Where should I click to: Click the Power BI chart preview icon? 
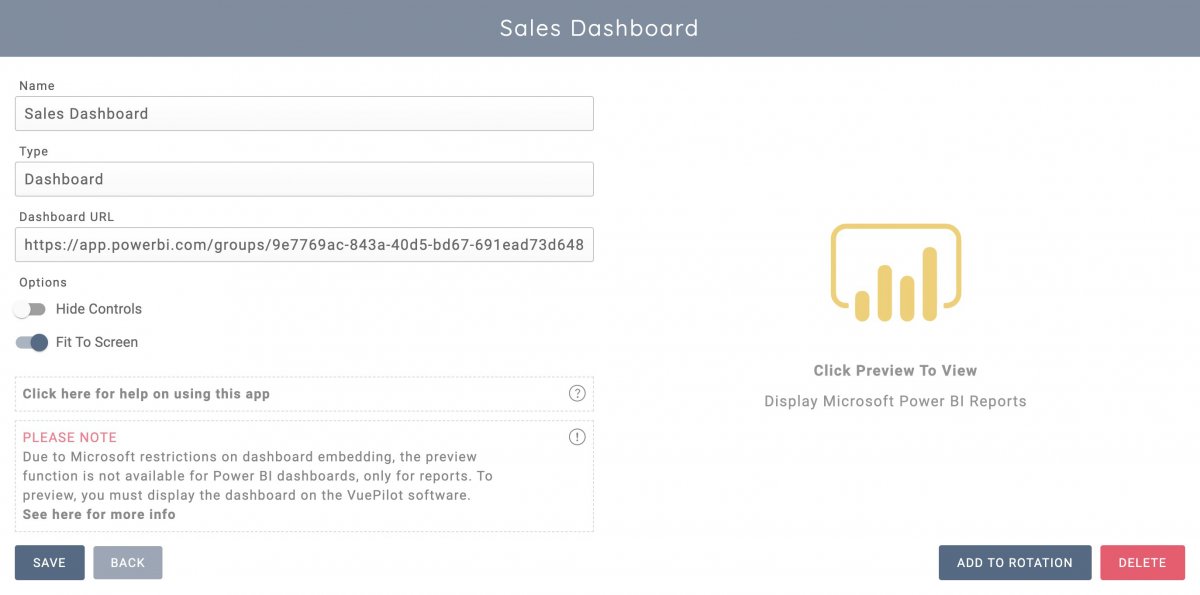click(x=896, y=273)
